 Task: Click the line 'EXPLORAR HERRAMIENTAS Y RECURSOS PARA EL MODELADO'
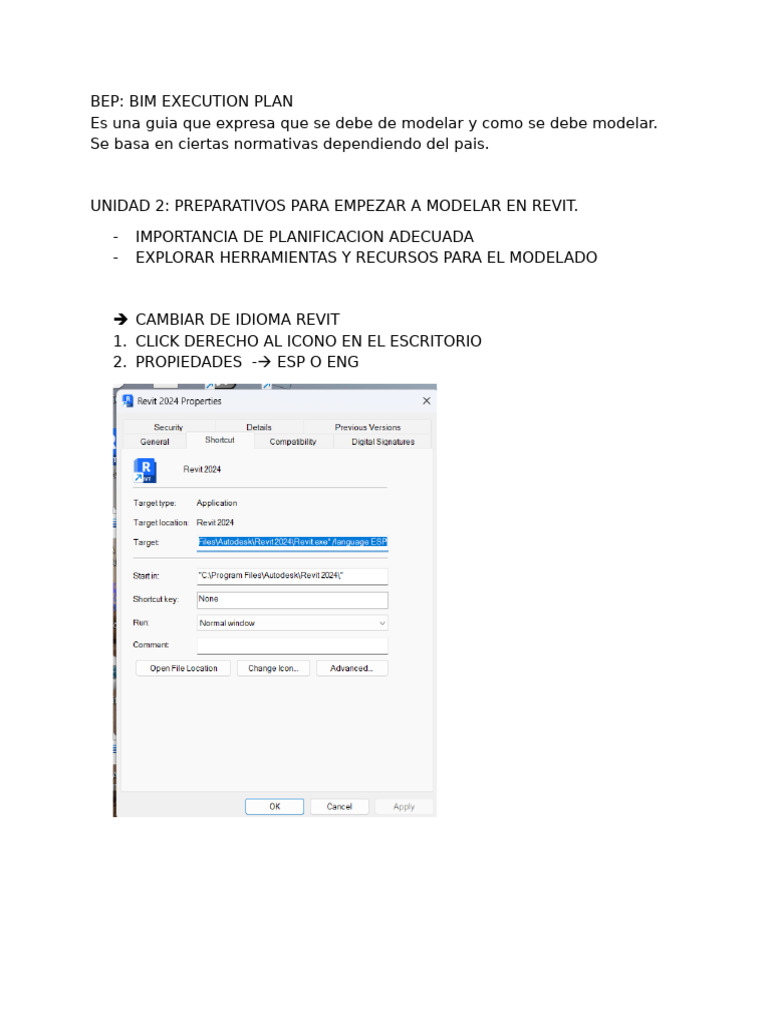coord(366,257)
